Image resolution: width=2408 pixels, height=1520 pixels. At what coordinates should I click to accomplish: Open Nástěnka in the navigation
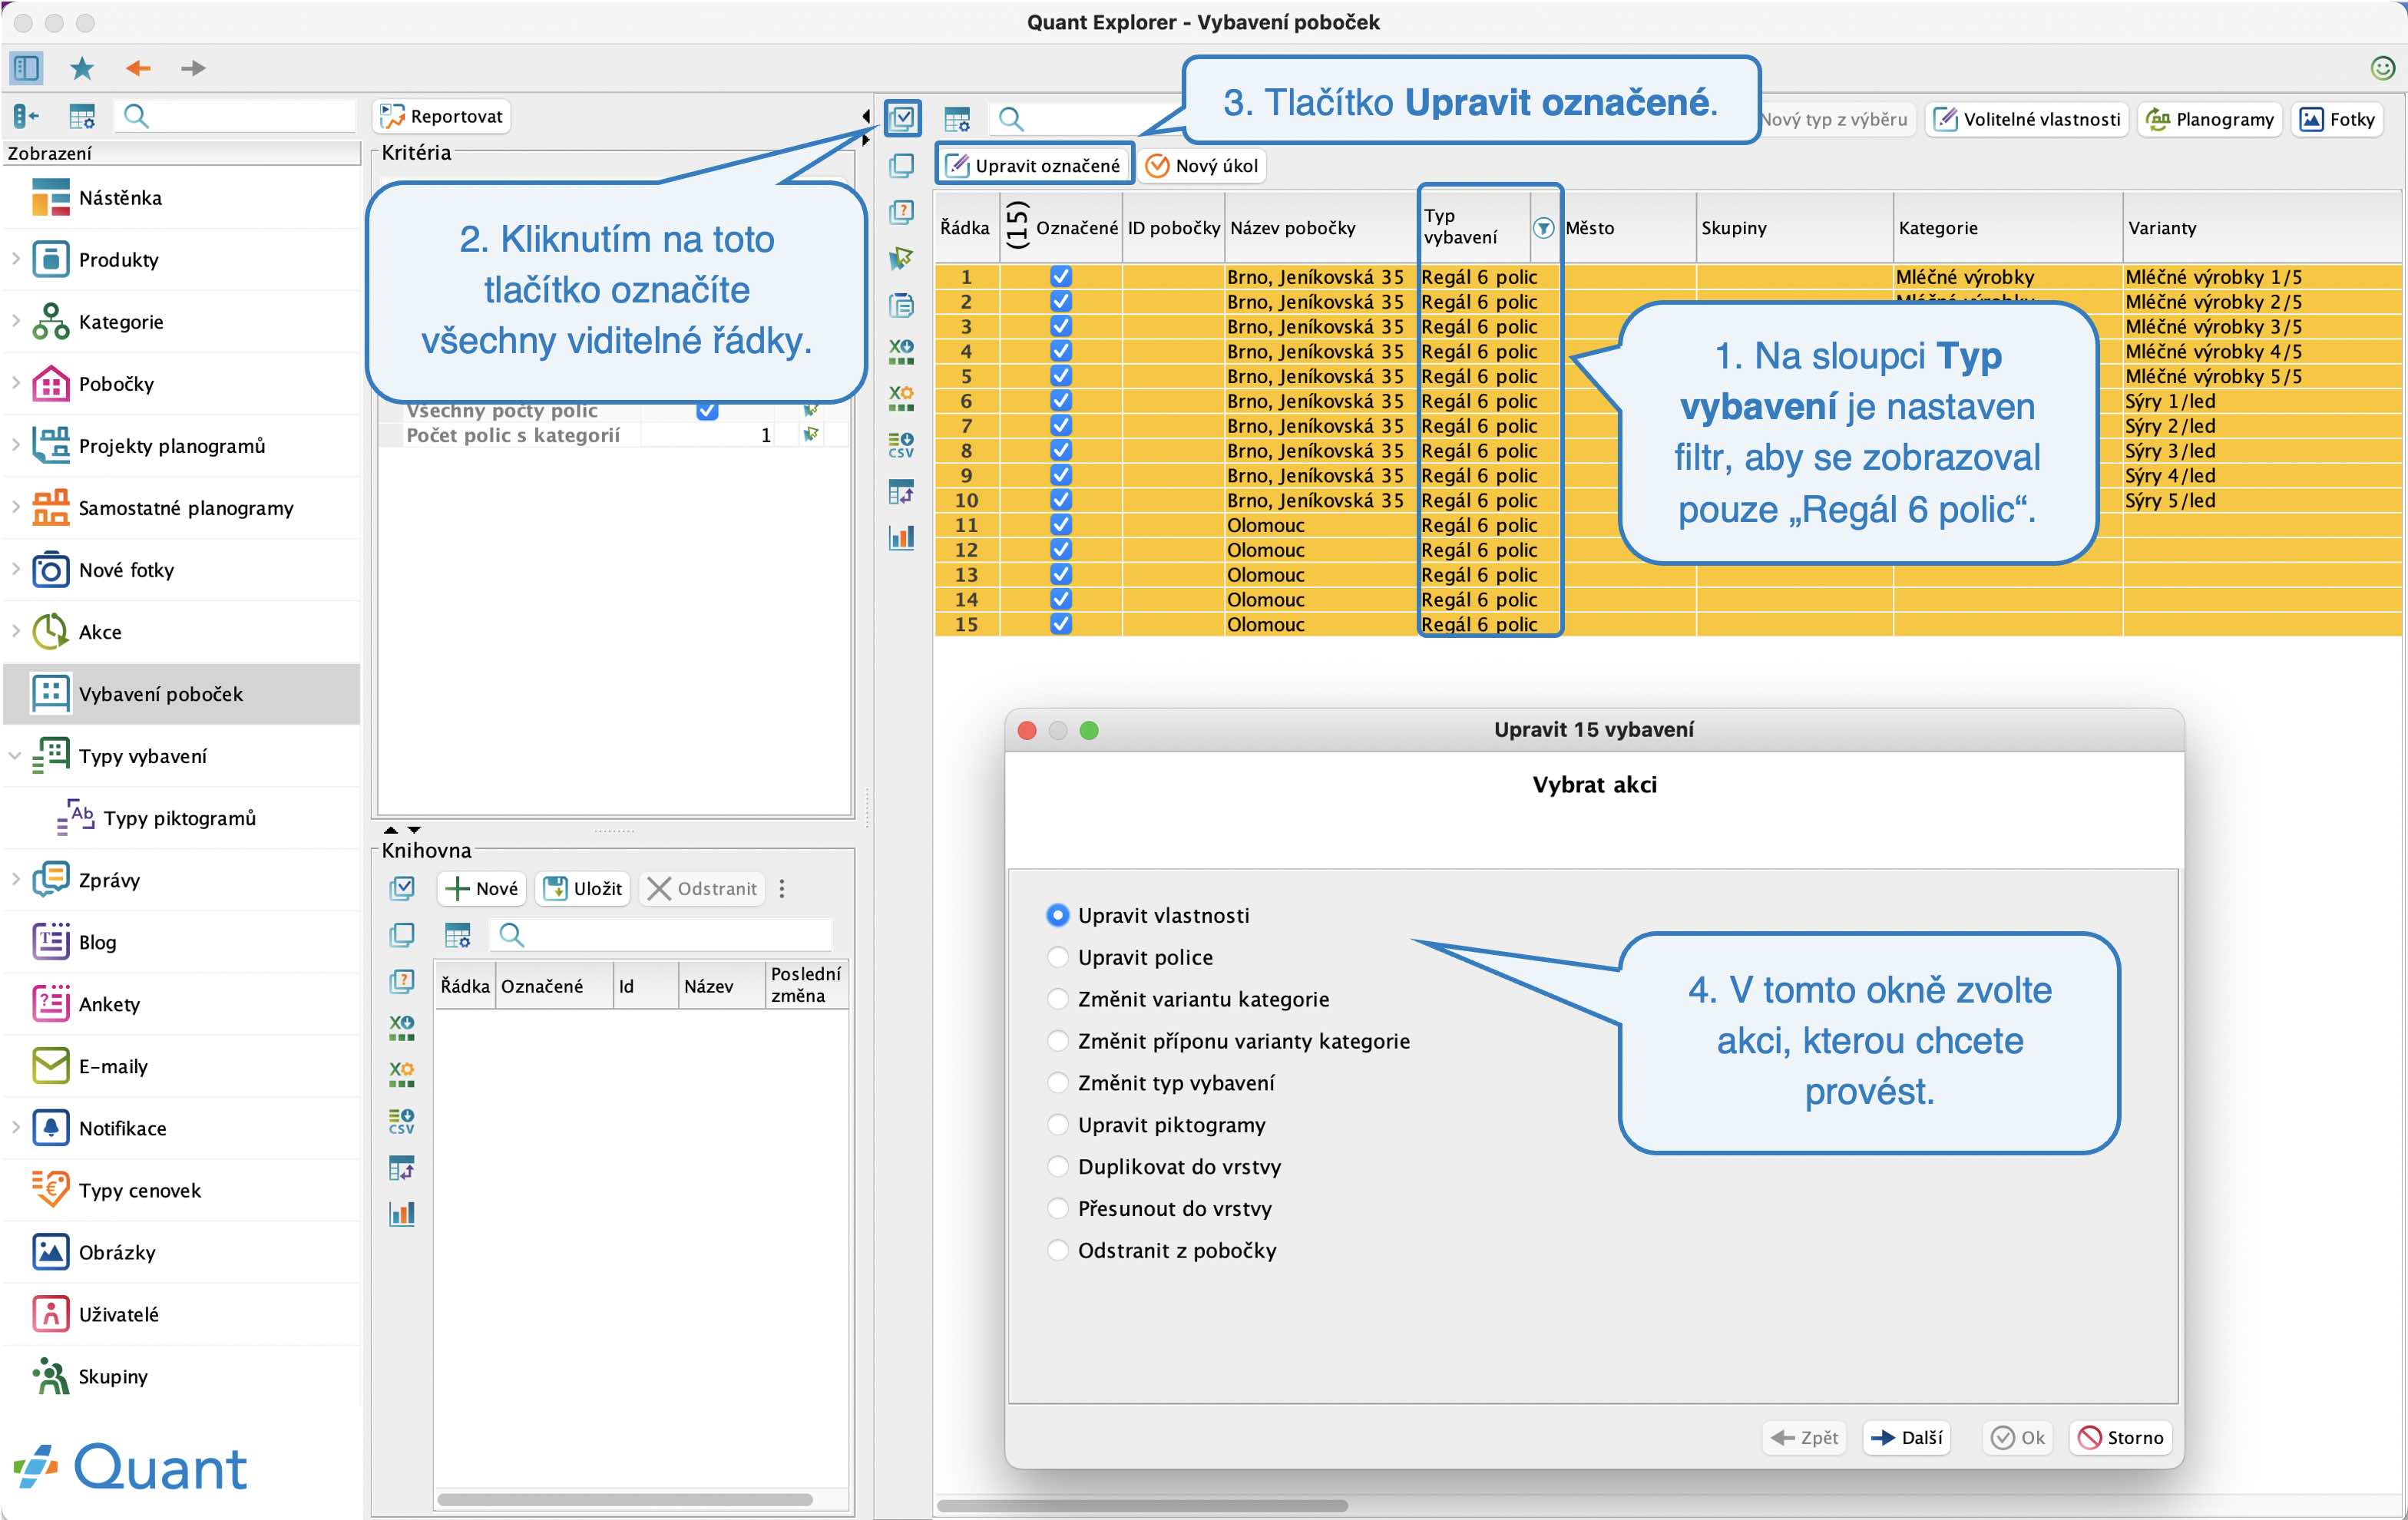pyautogui.click(x=181, y=198)
